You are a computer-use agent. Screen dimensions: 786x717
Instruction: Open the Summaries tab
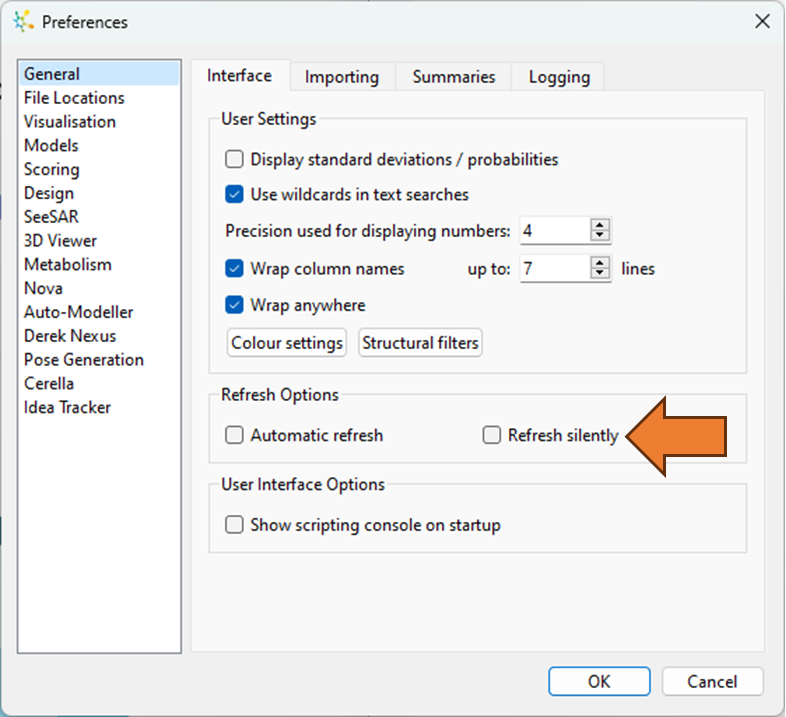coord(454,77)
